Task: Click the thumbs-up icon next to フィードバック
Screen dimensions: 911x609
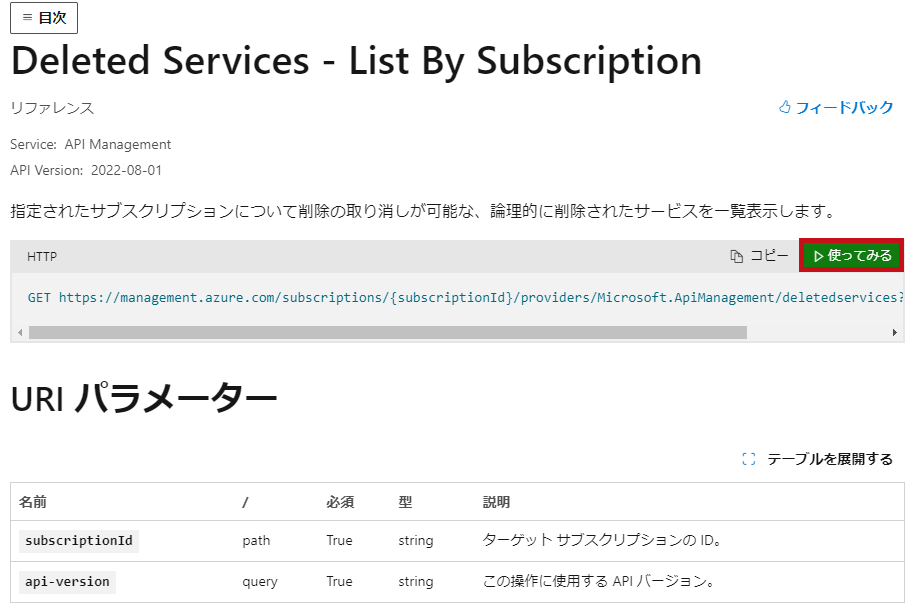Action: click(785, 107)
